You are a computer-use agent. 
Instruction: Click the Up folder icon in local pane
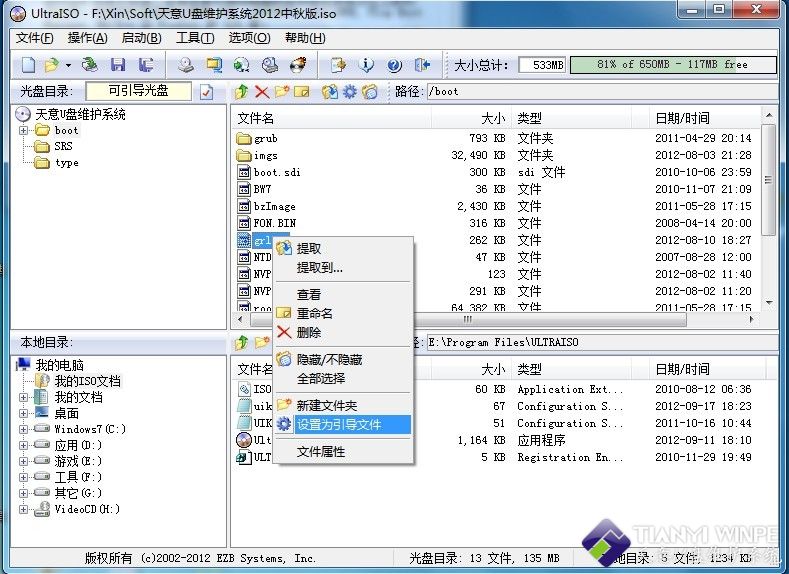point(242,342)
